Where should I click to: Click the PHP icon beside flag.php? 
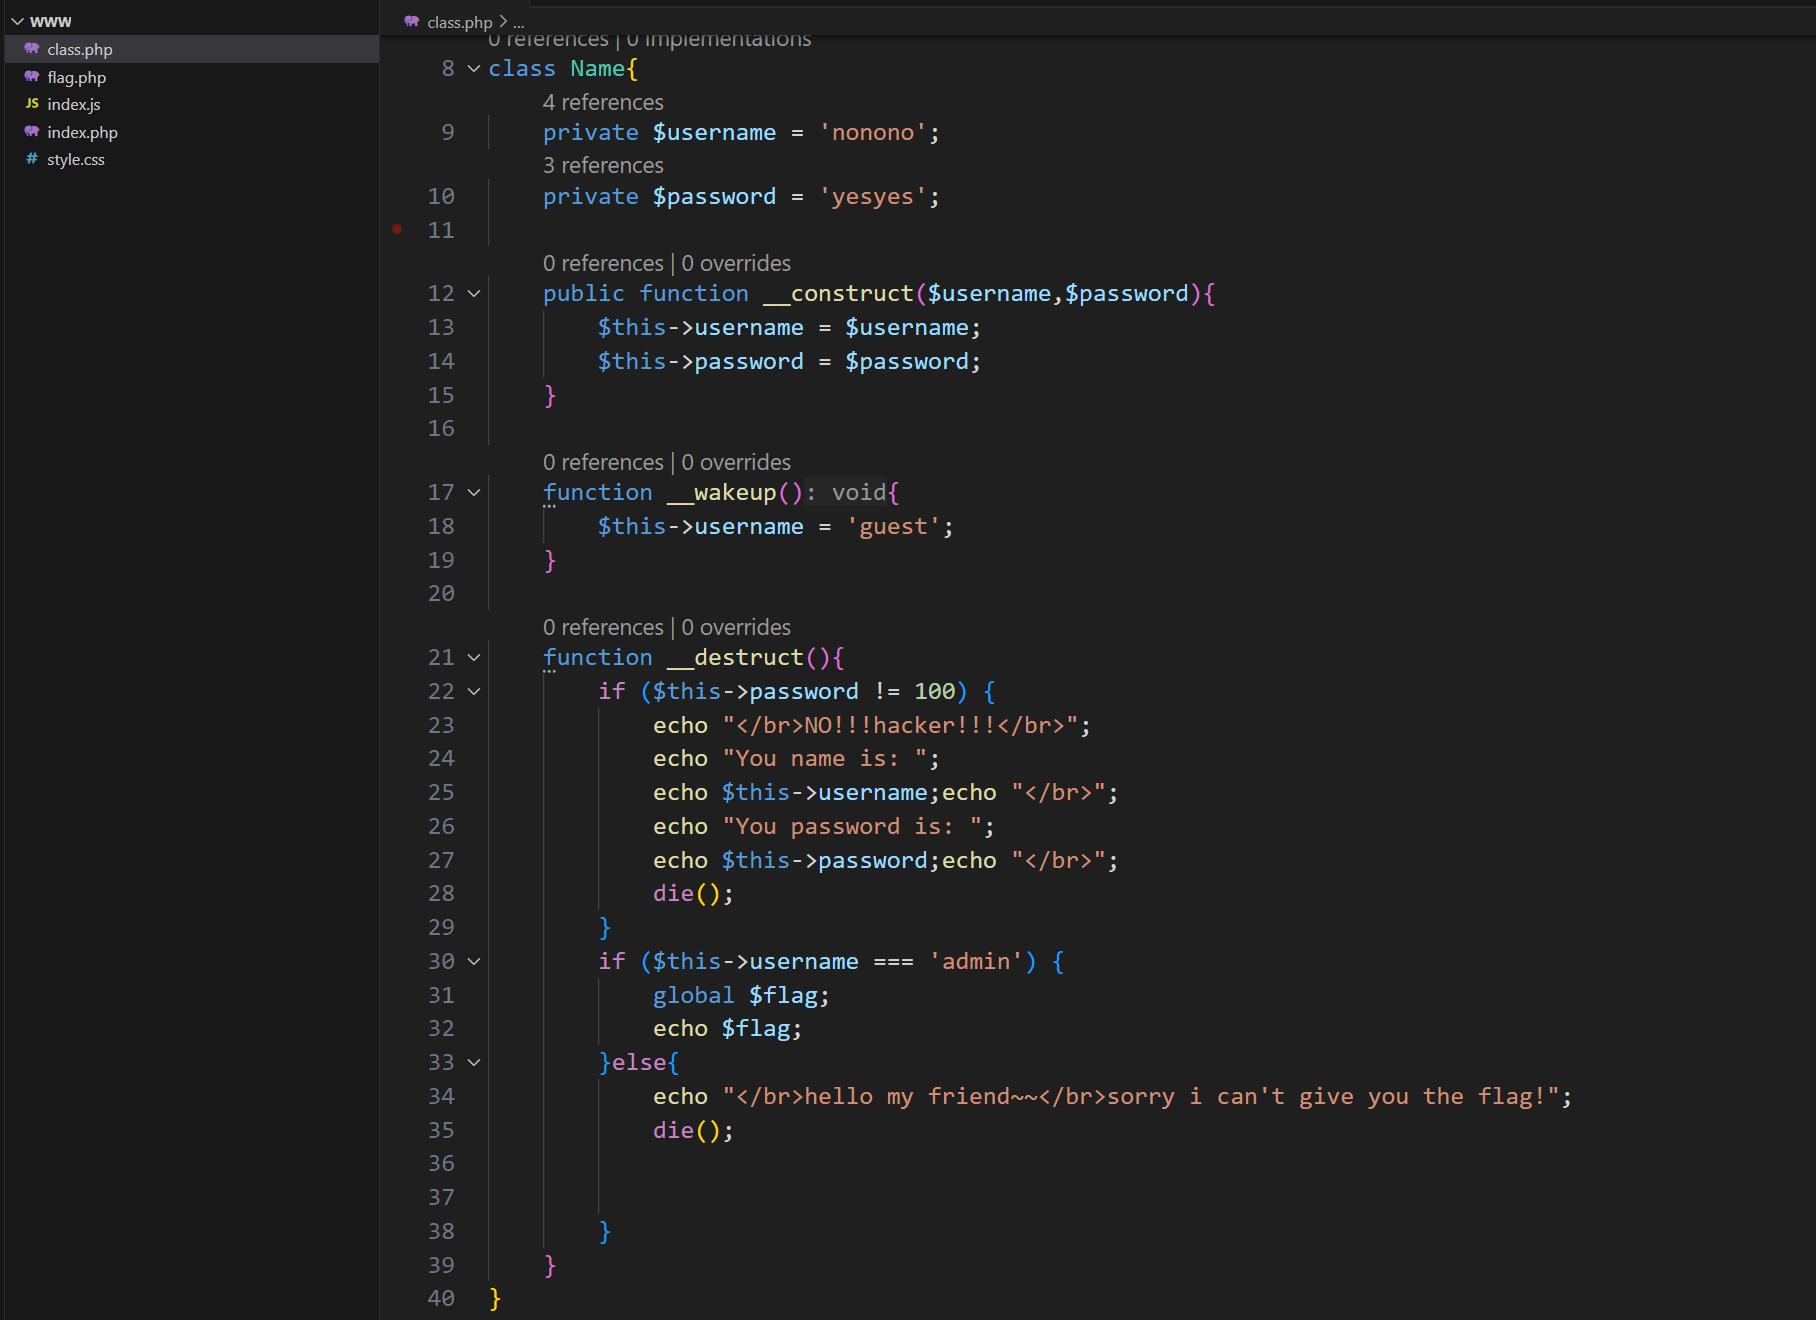tap(32, 77)
